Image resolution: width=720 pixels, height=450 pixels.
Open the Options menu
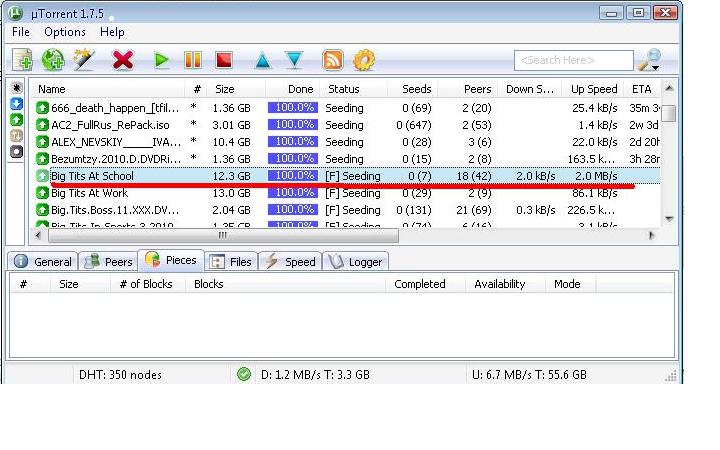[65, 32]
